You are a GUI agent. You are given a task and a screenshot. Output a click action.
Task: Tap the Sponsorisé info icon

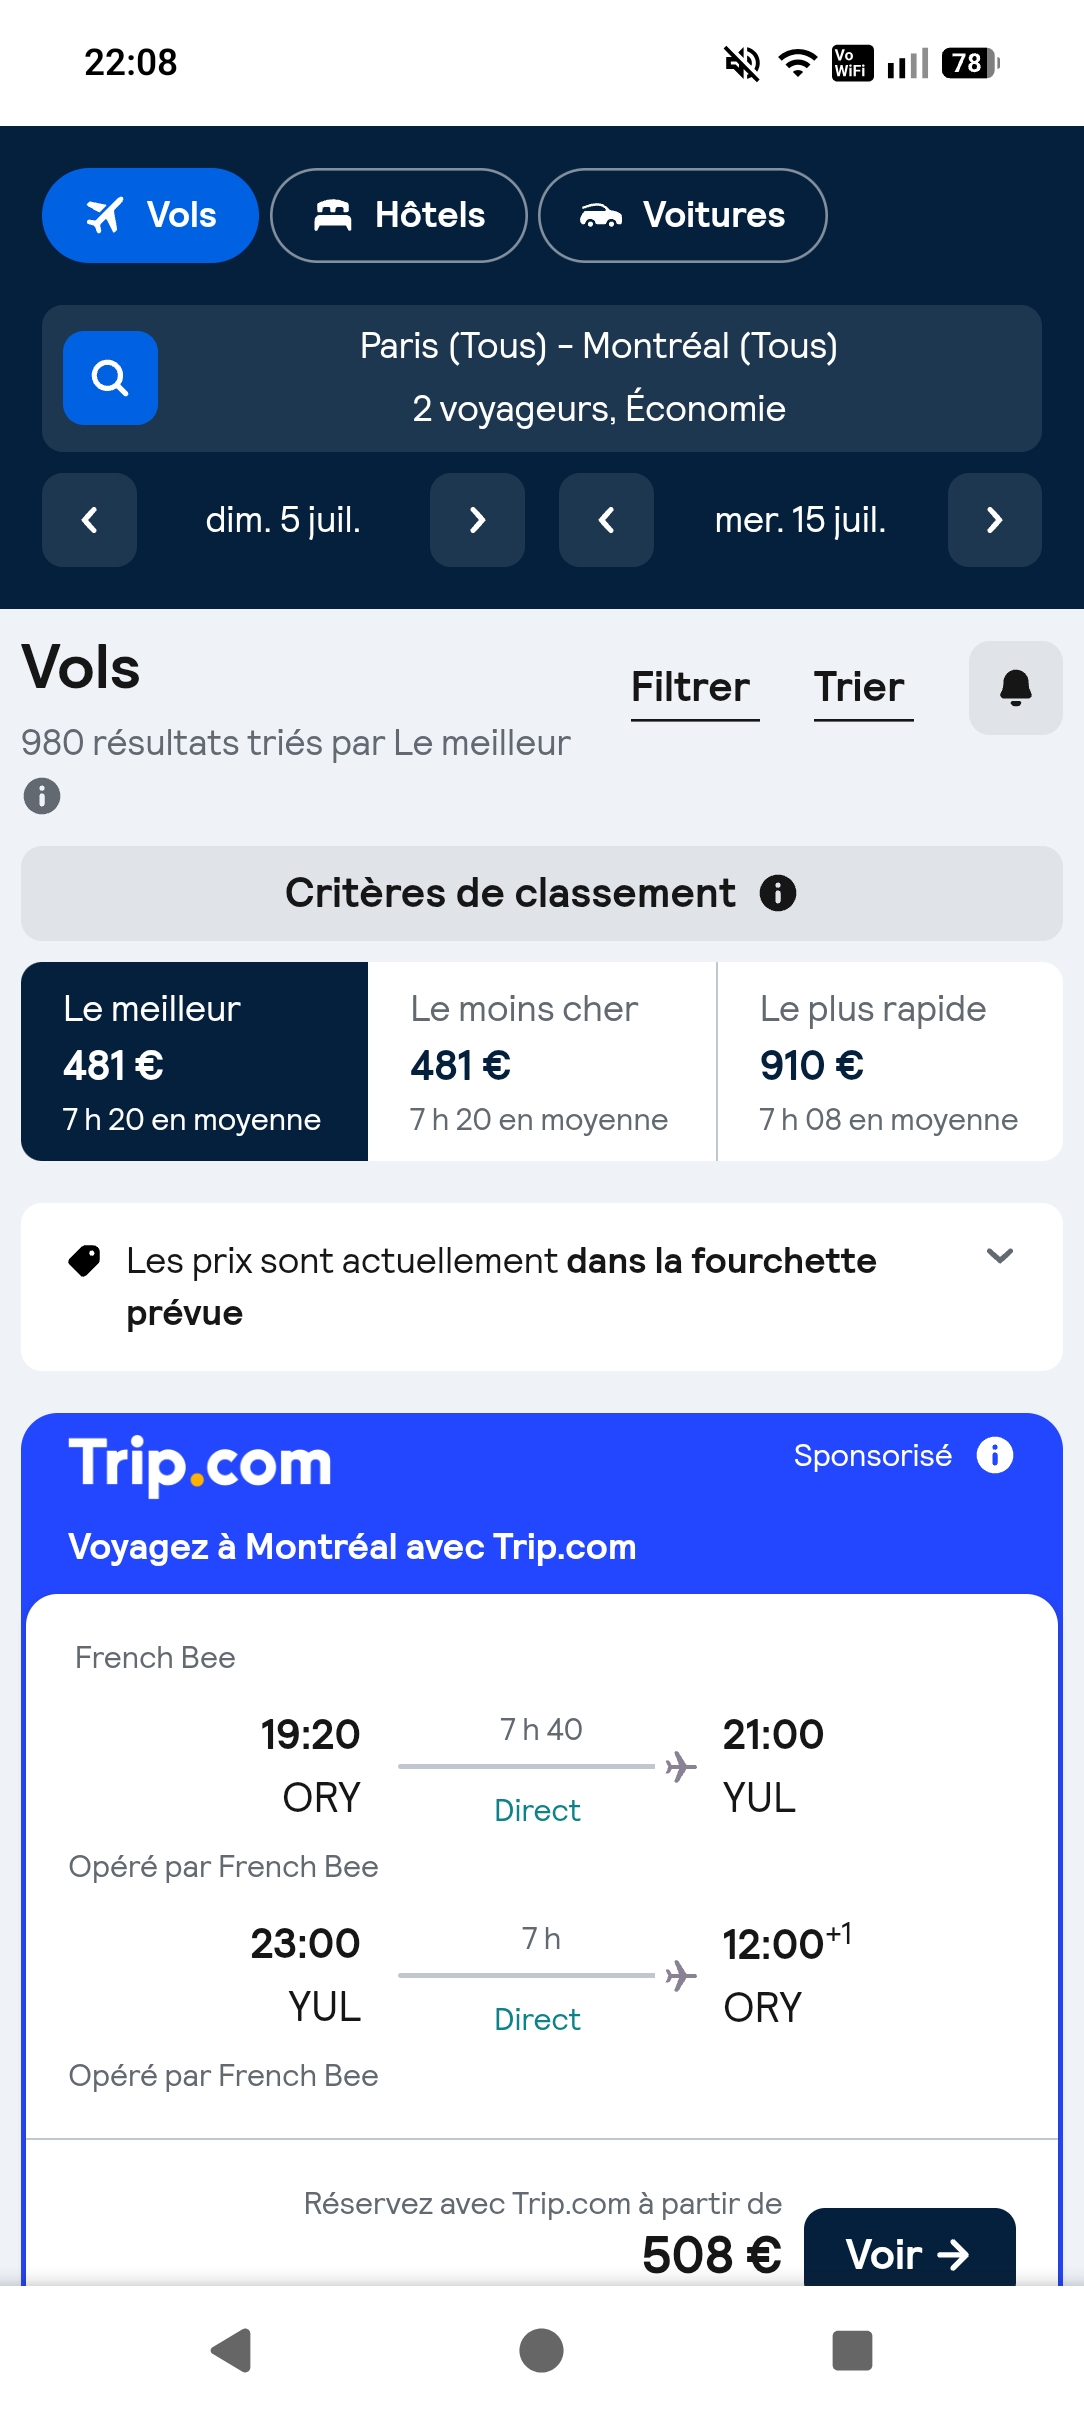(x=994, y=1455)
